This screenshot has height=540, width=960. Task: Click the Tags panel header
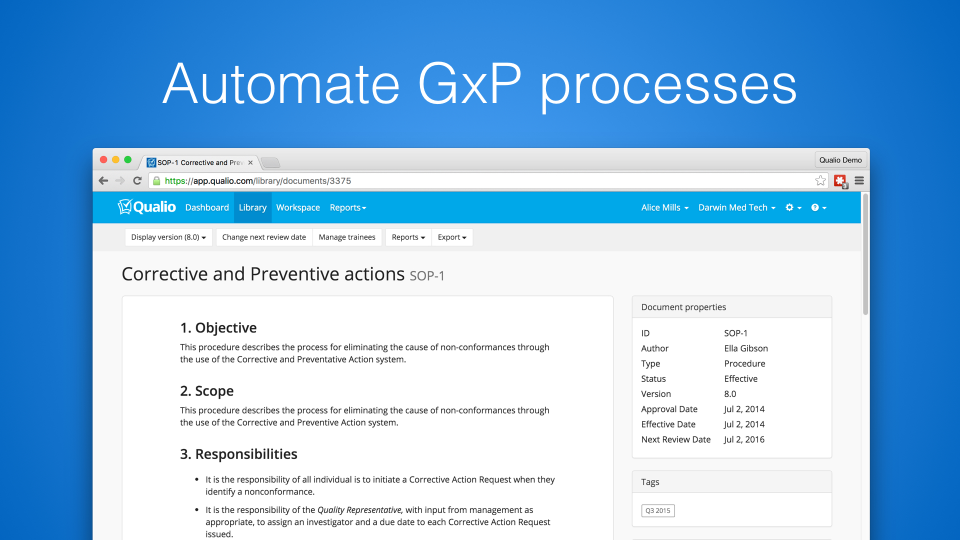click(x=732, y=482)
